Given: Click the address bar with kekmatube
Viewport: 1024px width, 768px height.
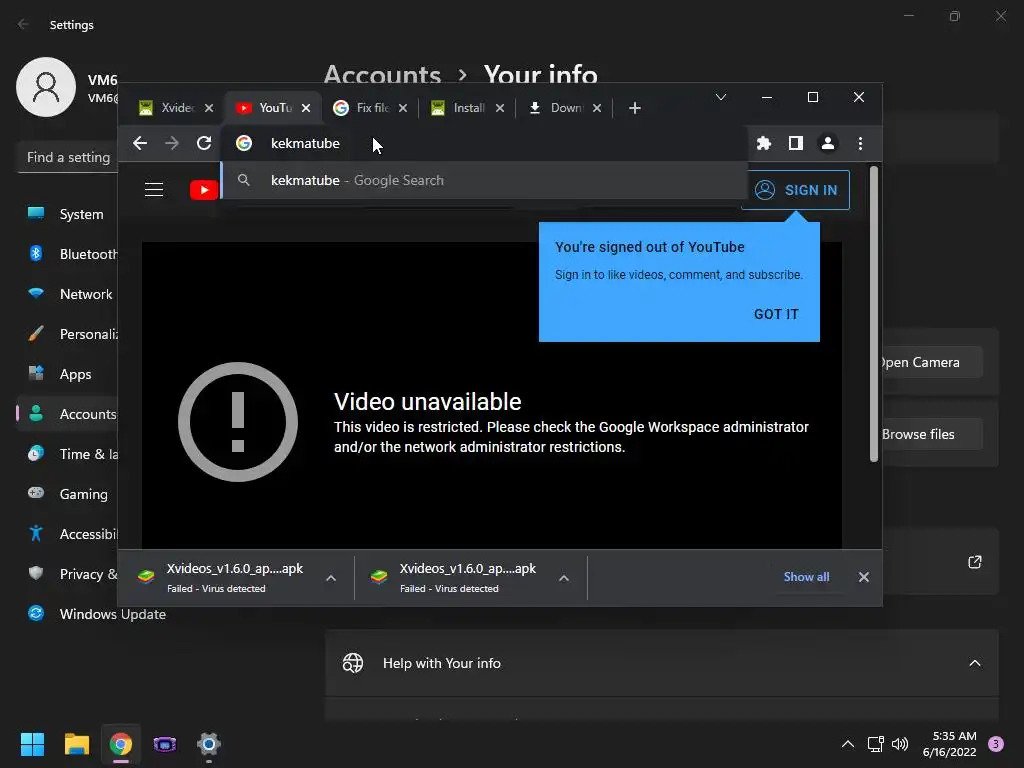Looking at the screenshot, I should [x=484, y=143].
